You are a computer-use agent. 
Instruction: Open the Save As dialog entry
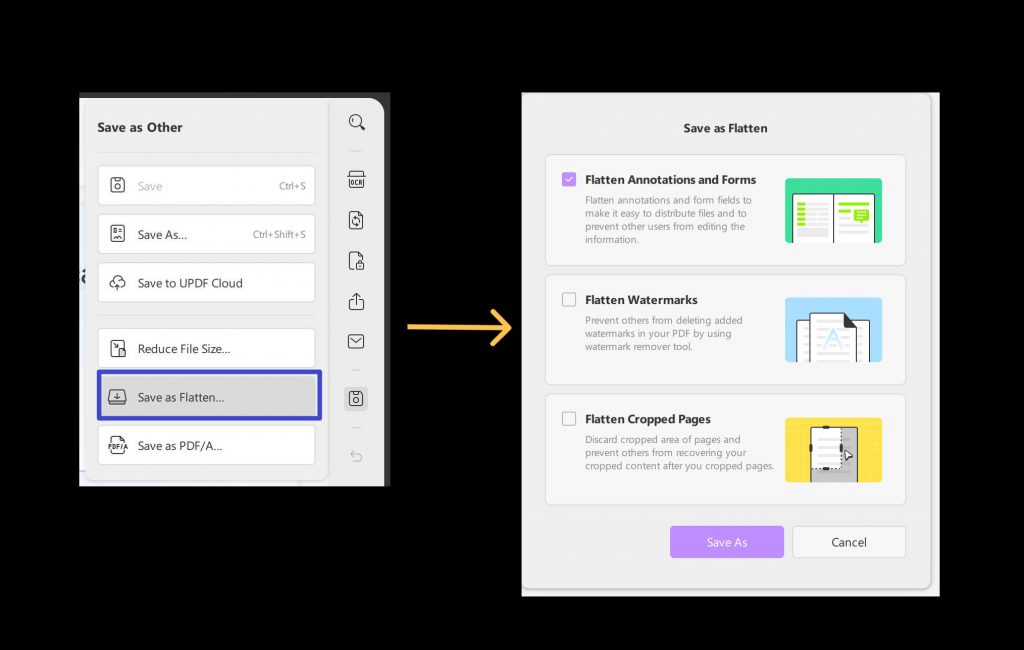[x=207, y=234]
